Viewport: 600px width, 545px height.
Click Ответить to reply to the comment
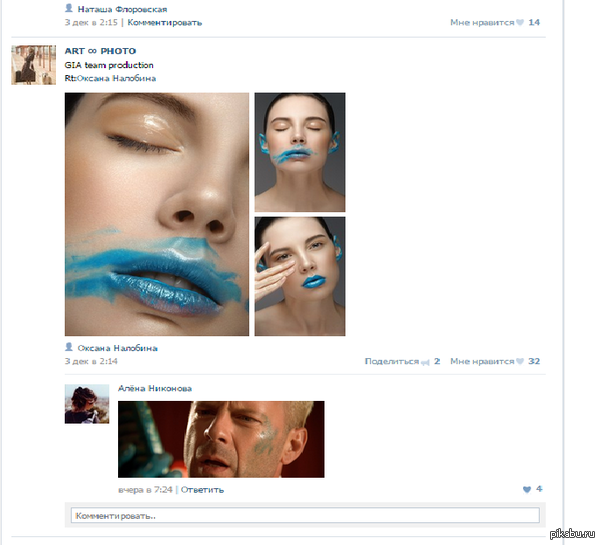point(203,490)
